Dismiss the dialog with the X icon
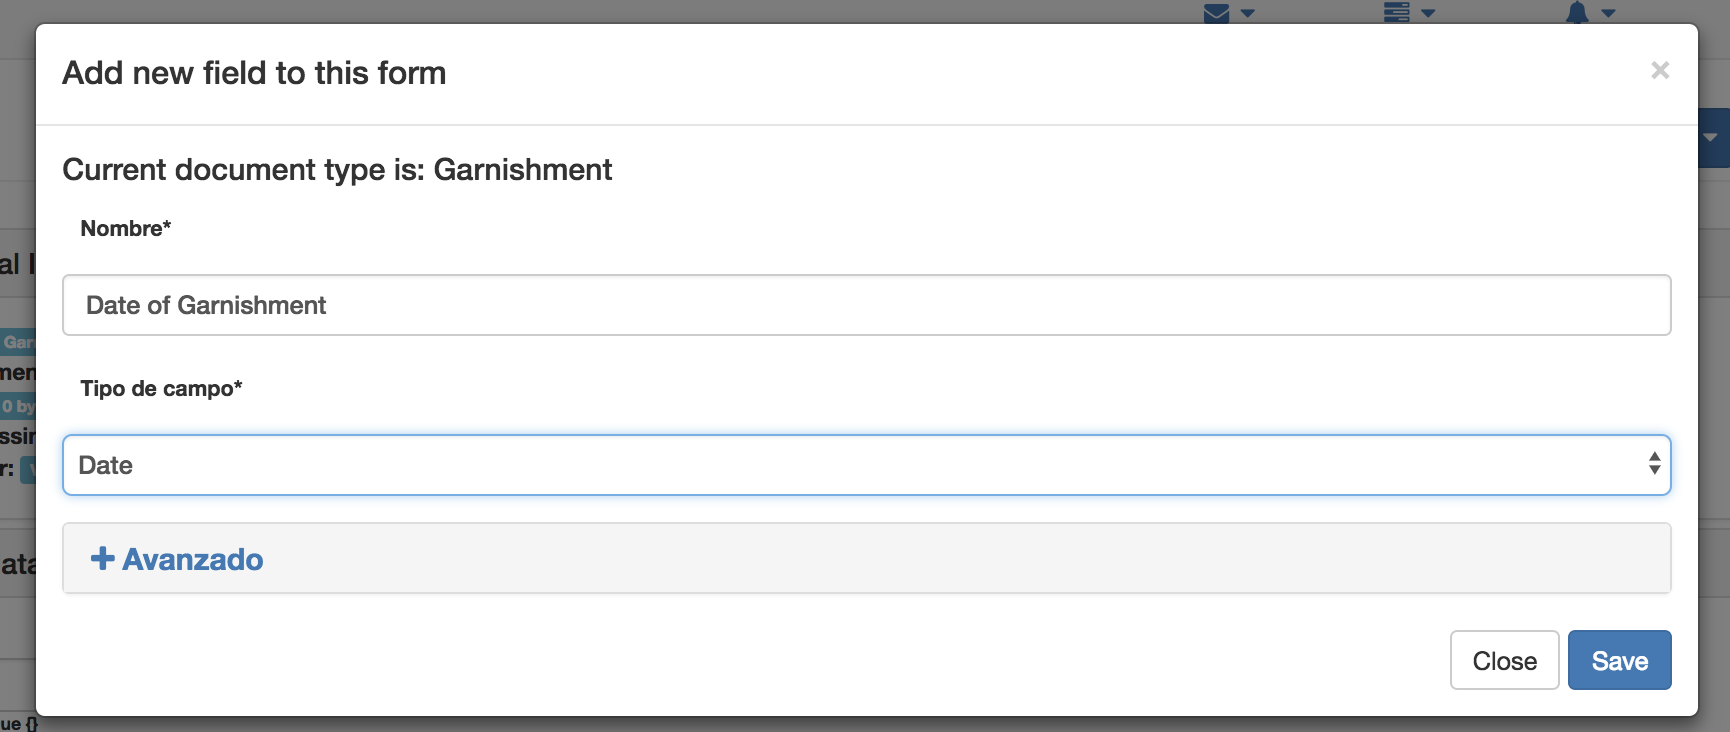Viewport: 1730px width, 732px height. (x=1660, y=70)
